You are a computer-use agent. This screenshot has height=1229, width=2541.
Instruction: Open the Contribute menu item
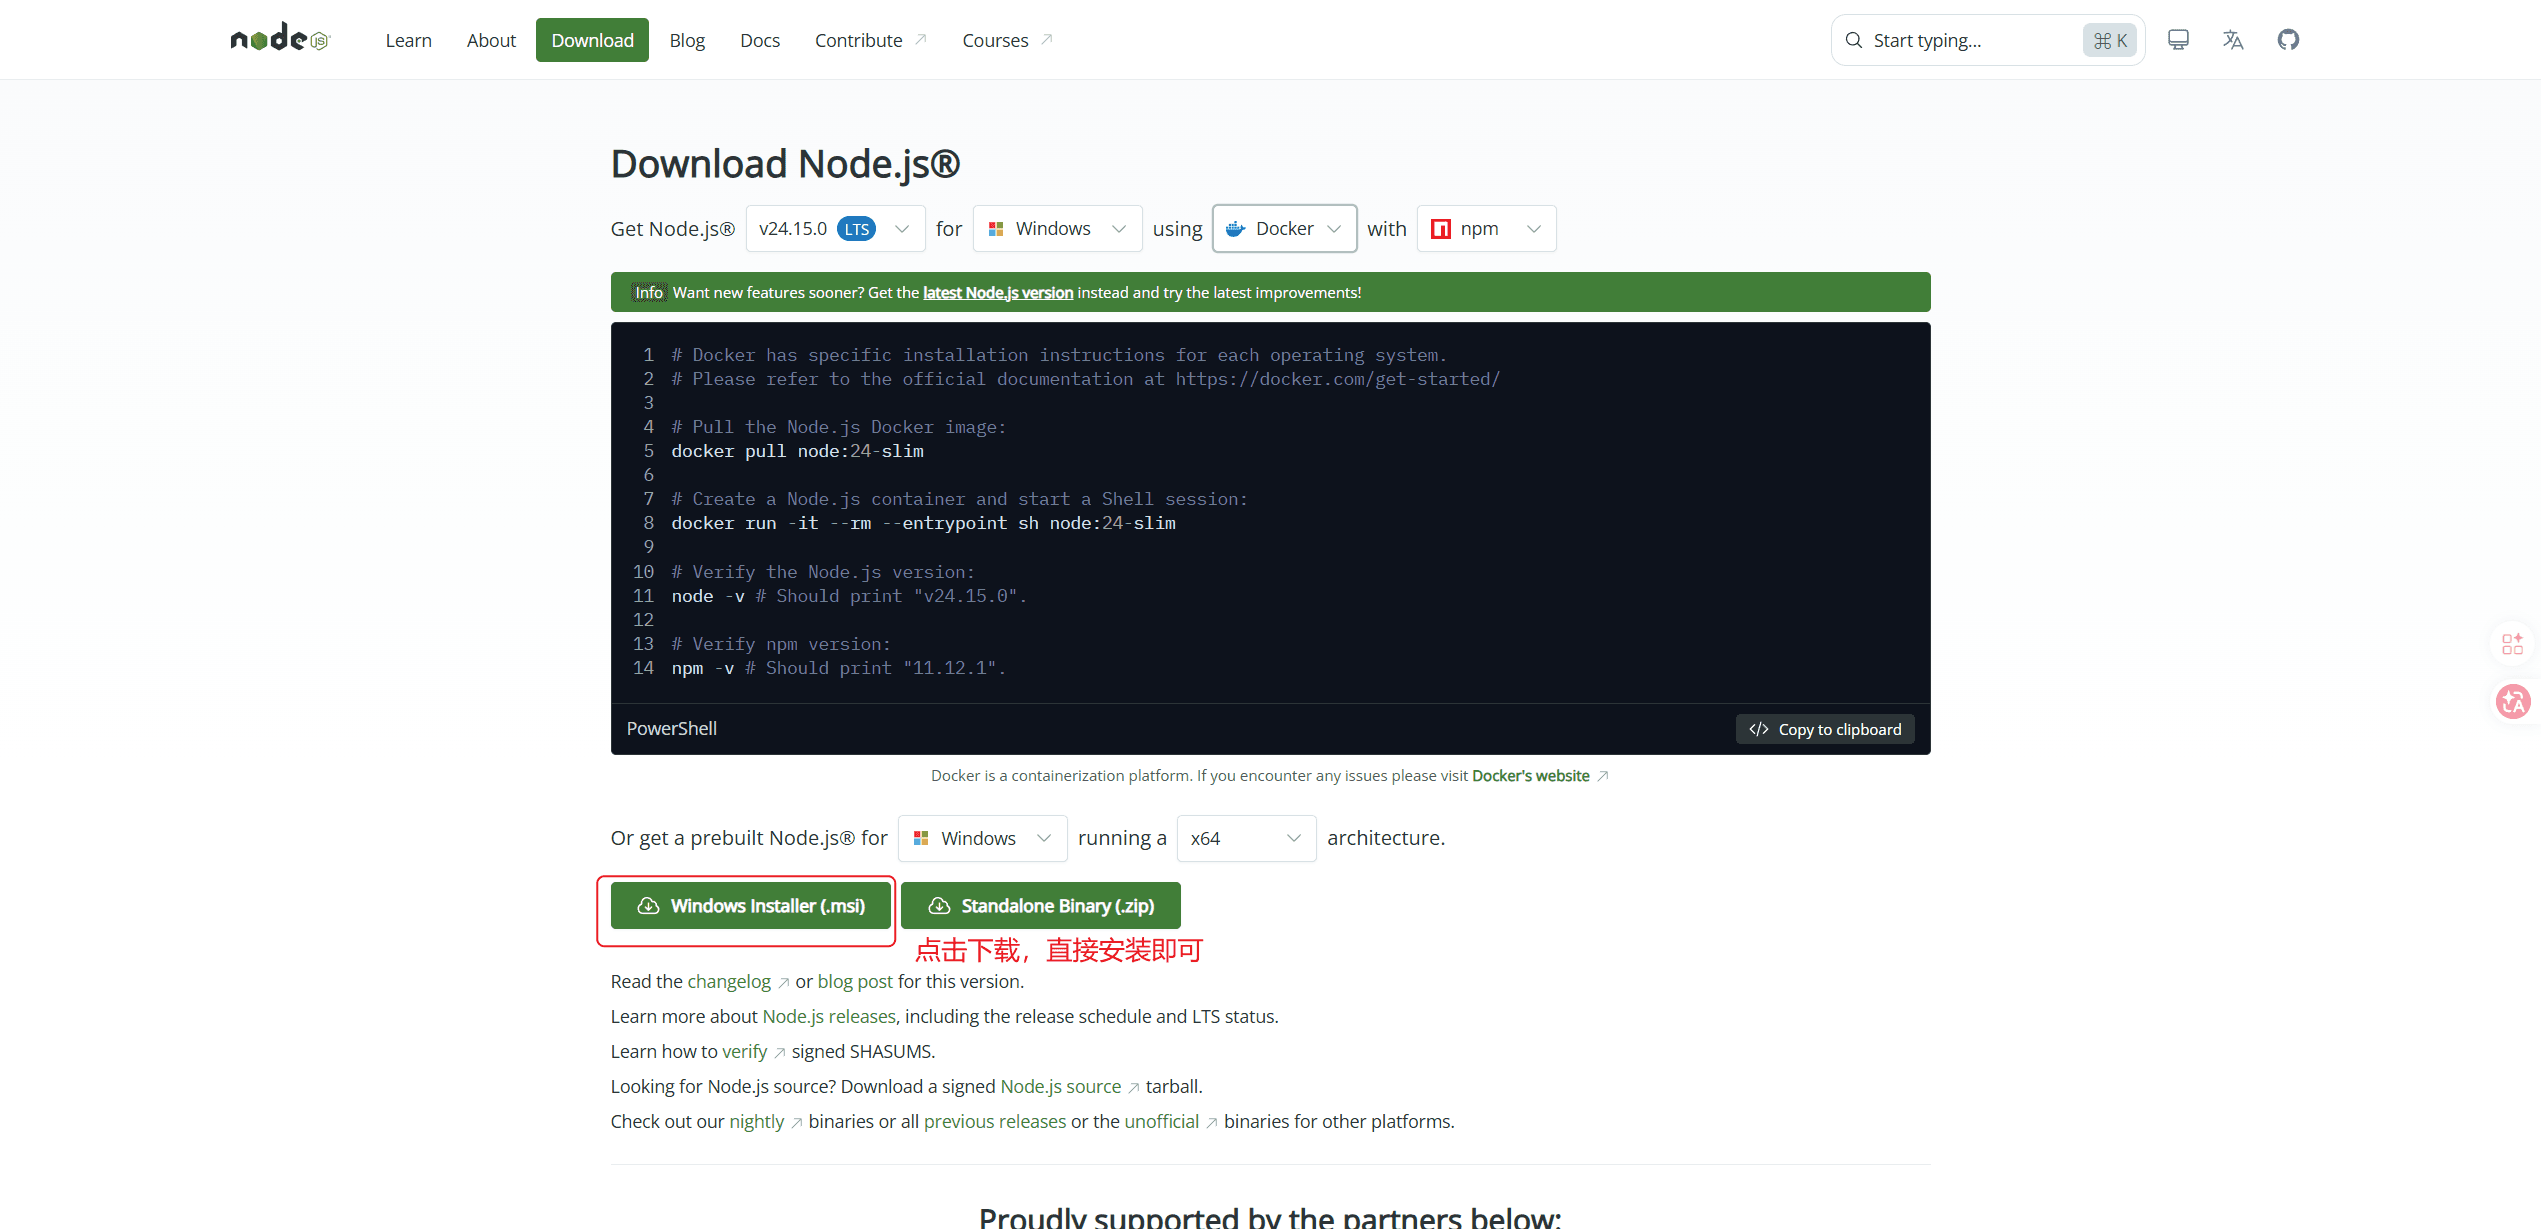click(x=870, y=40)
